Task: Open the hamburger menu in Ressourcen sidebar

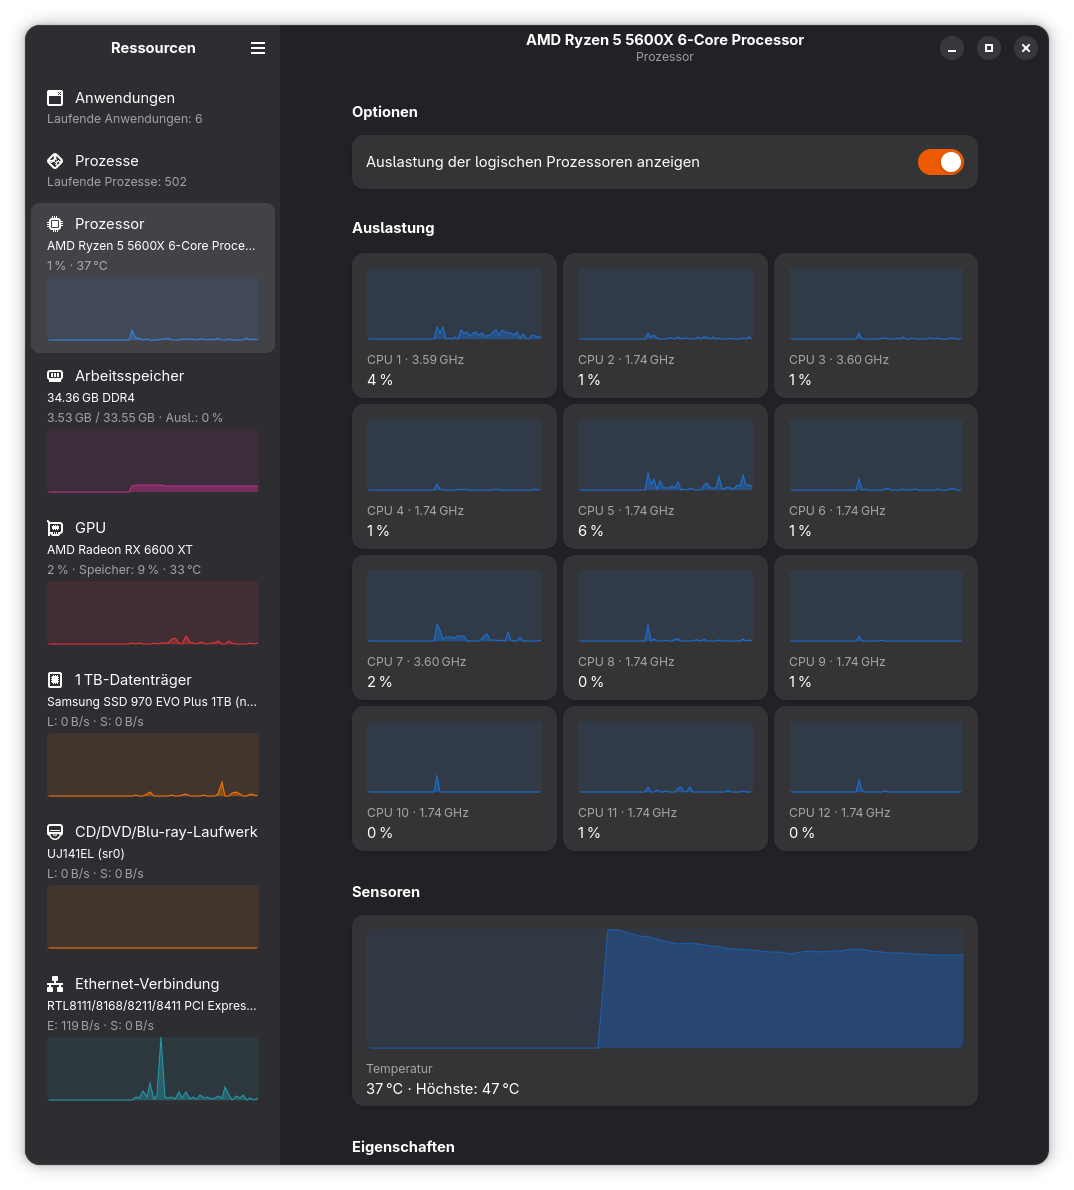Action: (x=258, y=48)
